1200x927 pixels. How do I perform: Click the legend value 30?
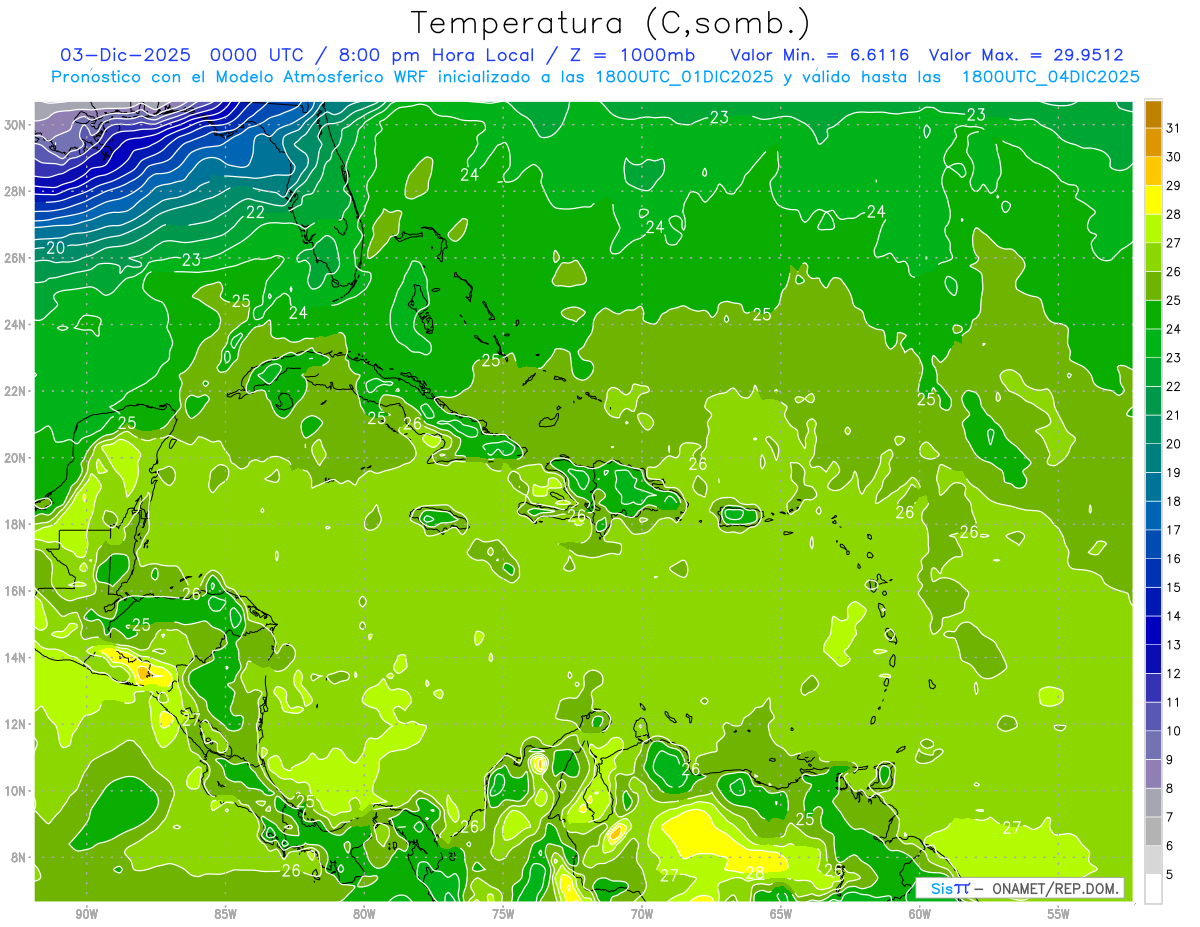tap(1174, 157)
